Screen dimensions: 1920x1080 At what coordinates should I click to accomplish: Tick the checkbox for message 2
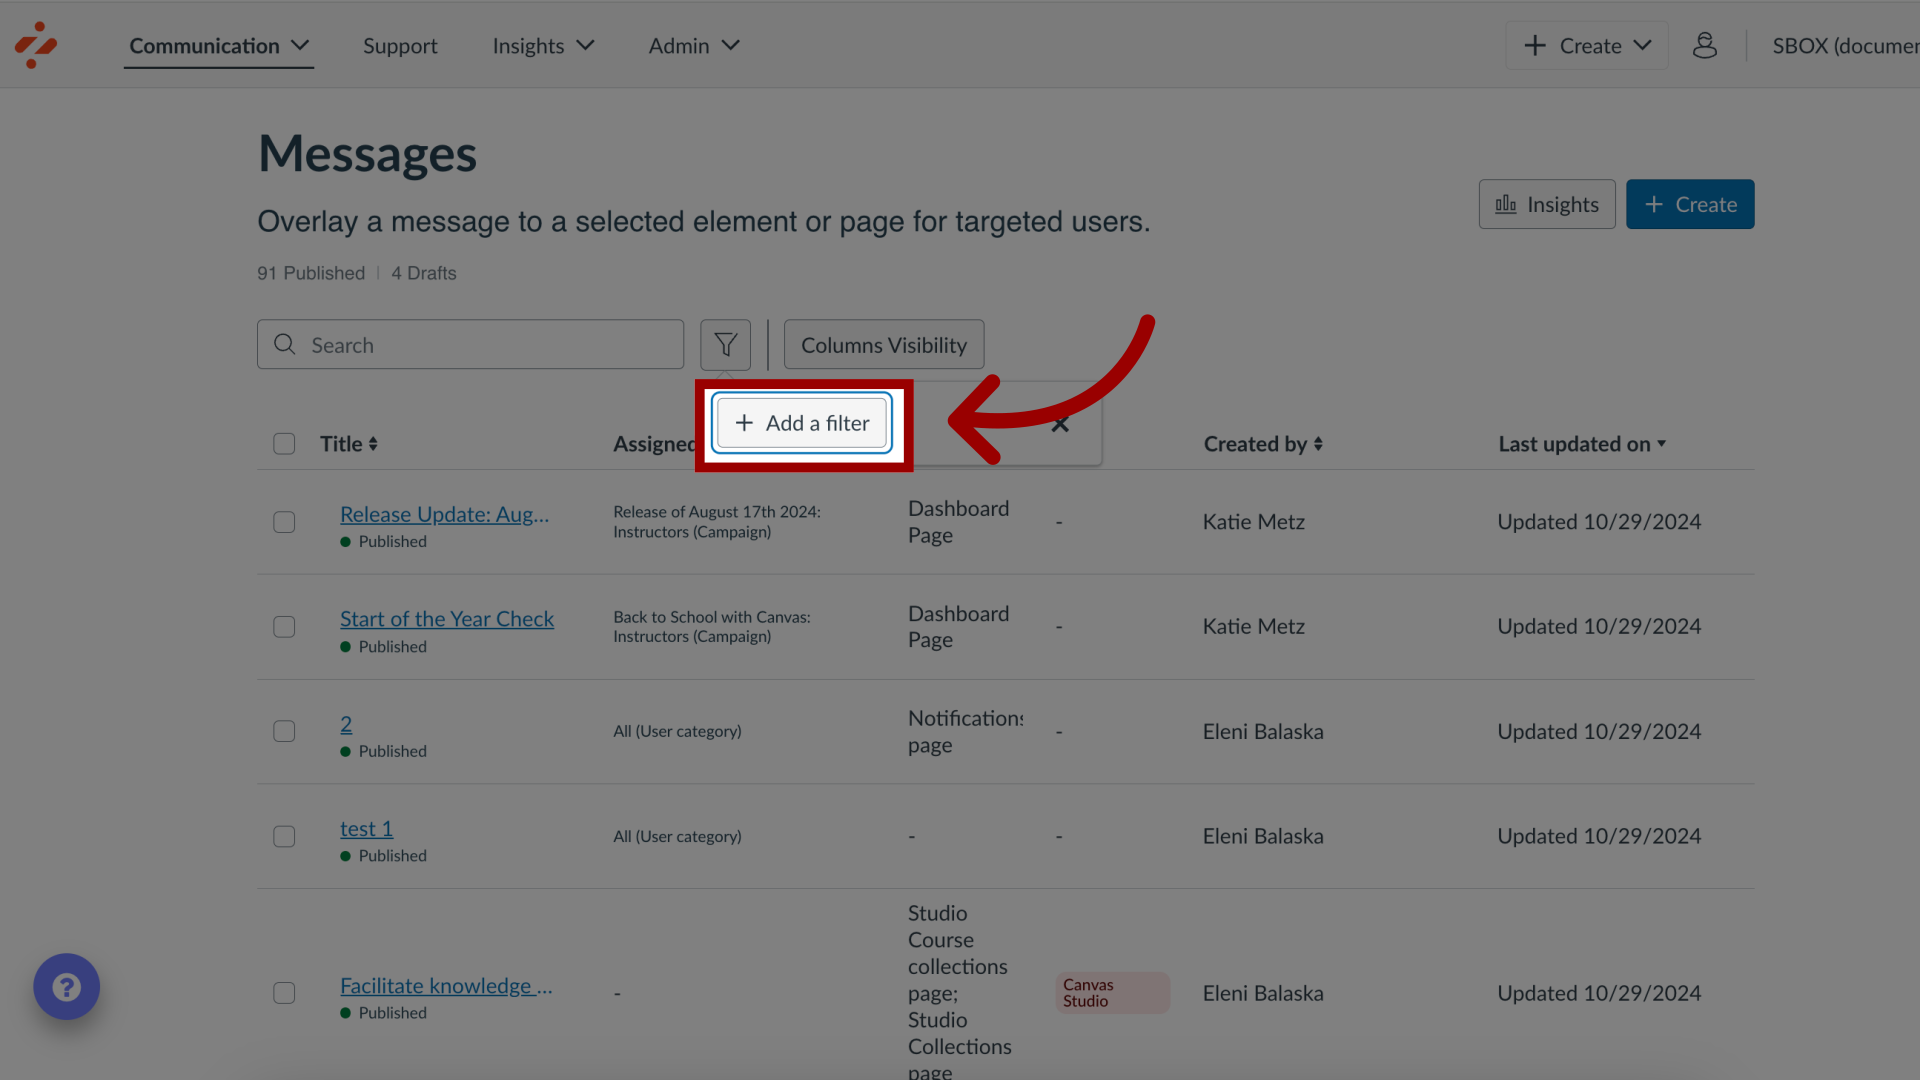coord(284,731)
